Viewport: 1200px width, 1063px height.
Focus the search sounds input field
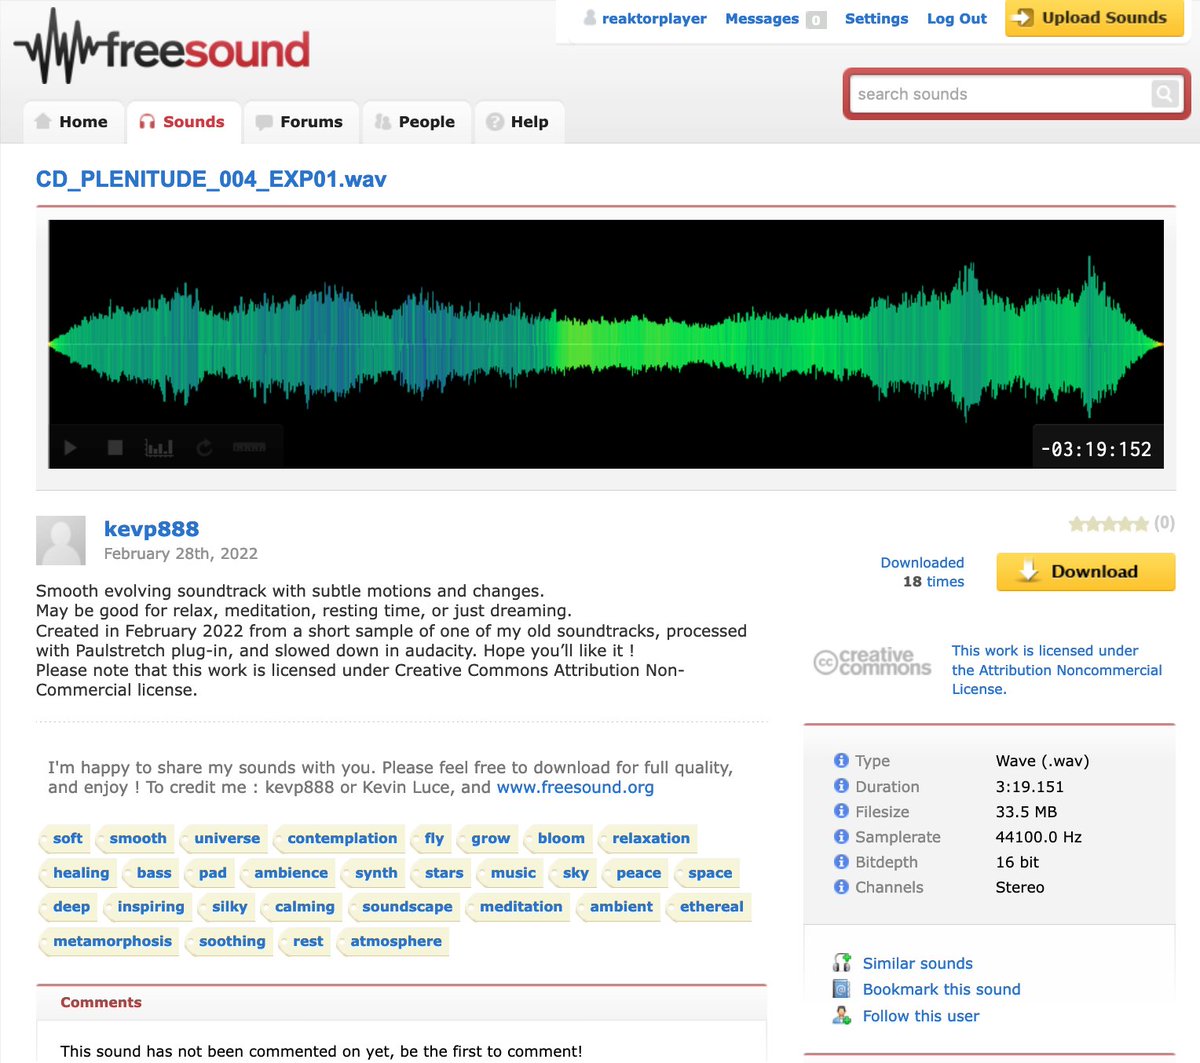point(1000,94)
